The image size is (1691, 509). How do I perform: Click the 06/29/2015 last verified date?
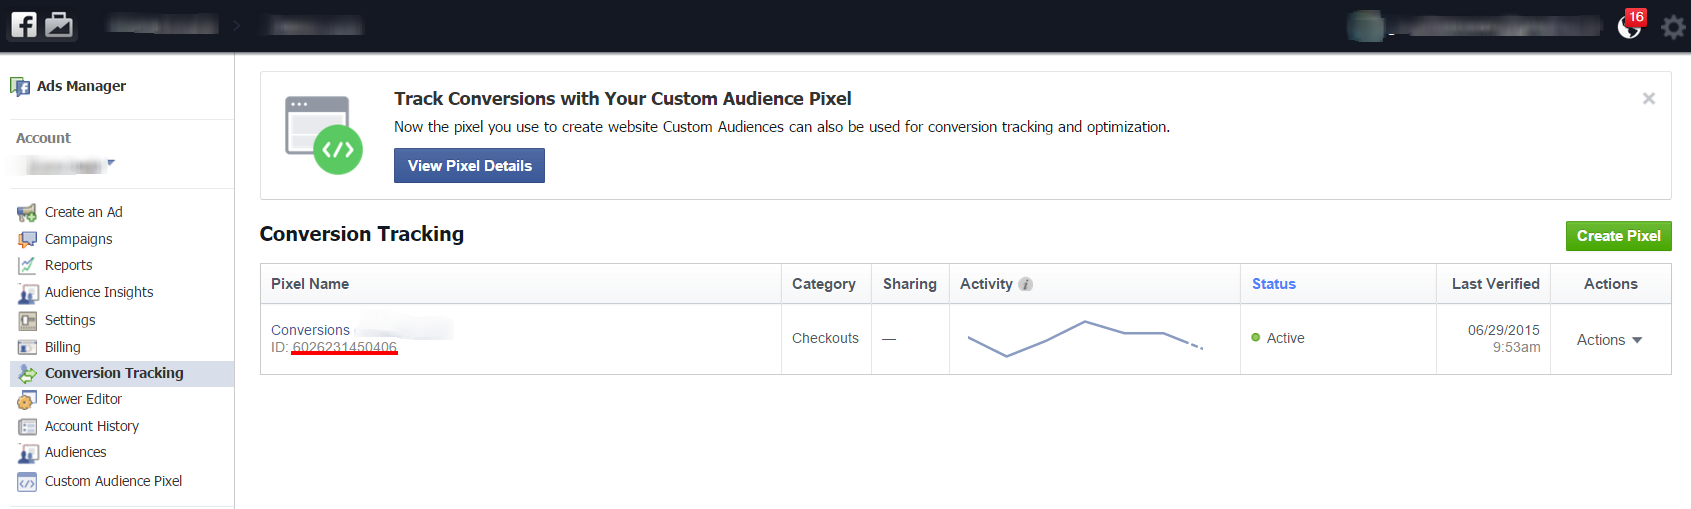pyautogui.click(x=1504, y=330)
